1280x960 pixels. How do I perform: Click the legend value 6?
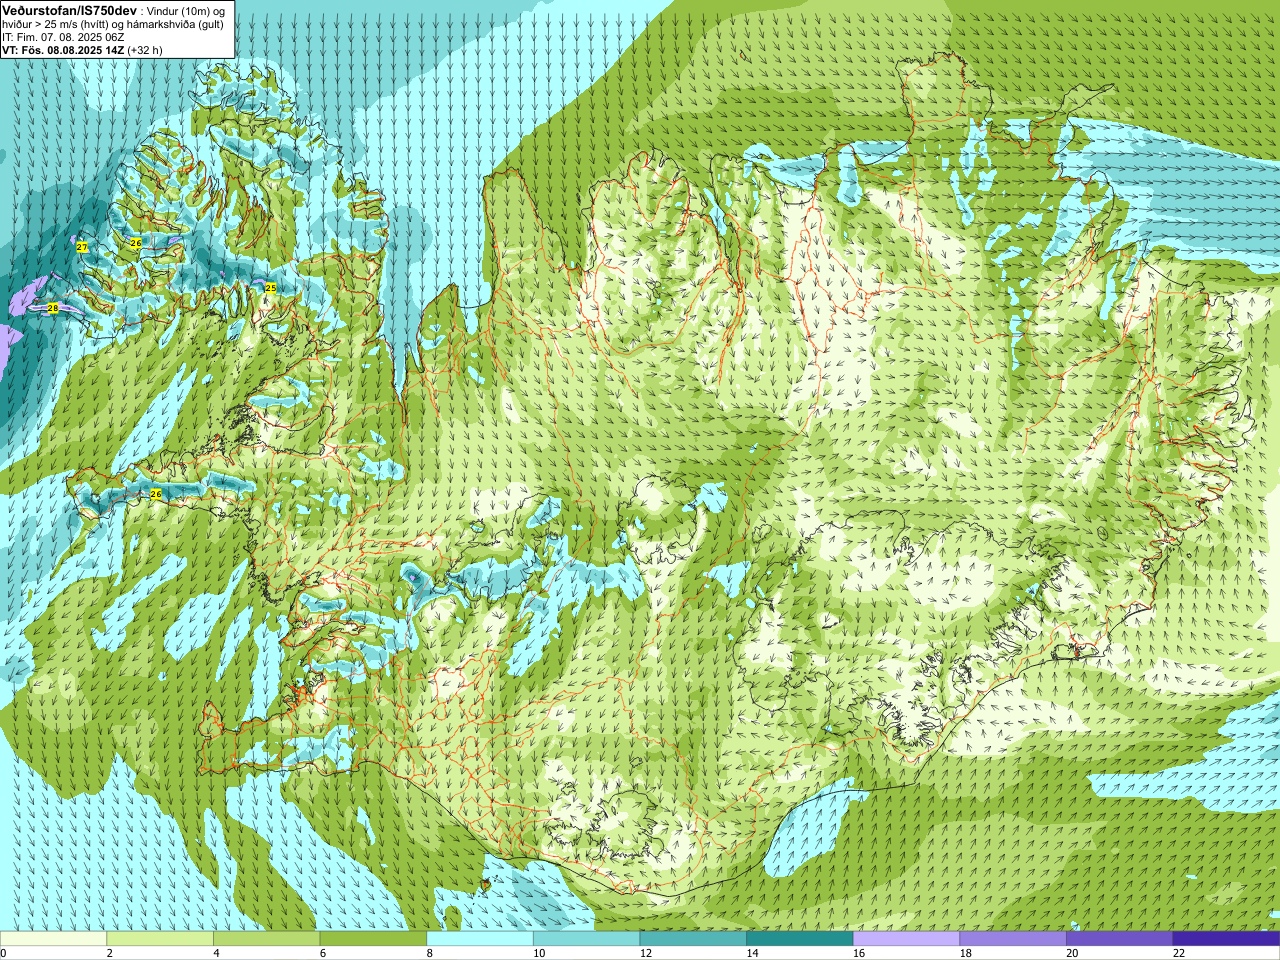pos(323,953)
